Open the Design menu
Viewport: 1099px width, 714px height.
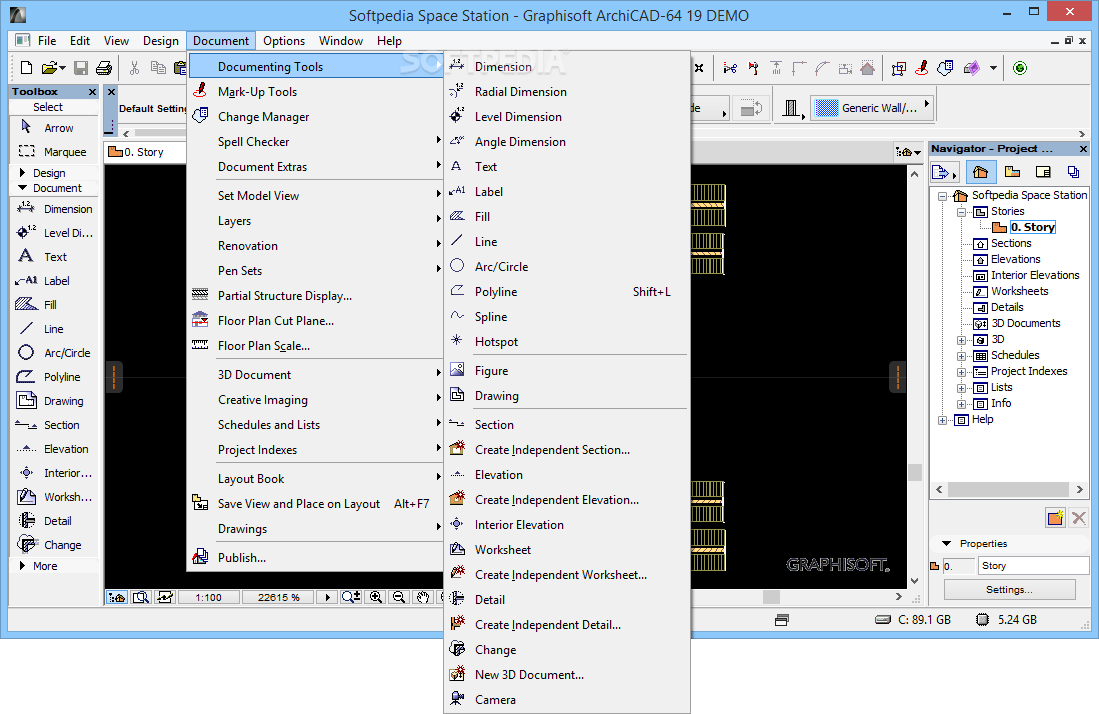point(161,41)
